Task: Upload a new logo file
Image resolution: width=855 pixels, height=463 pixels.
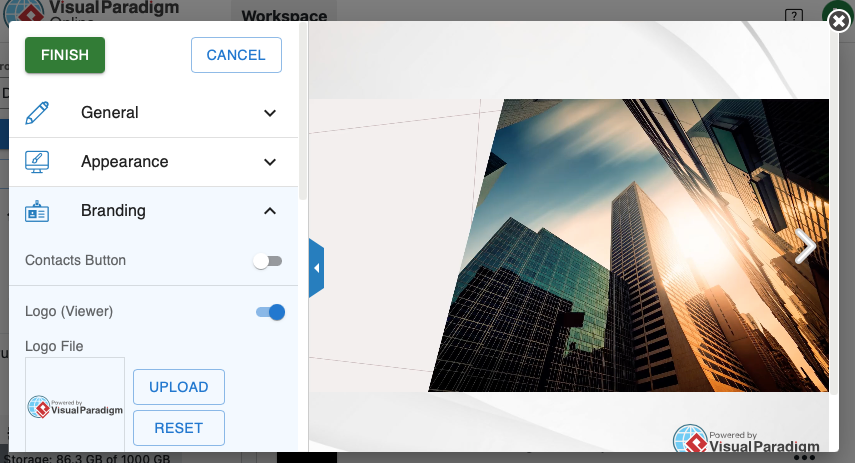Action: click(x=179, y=387)
